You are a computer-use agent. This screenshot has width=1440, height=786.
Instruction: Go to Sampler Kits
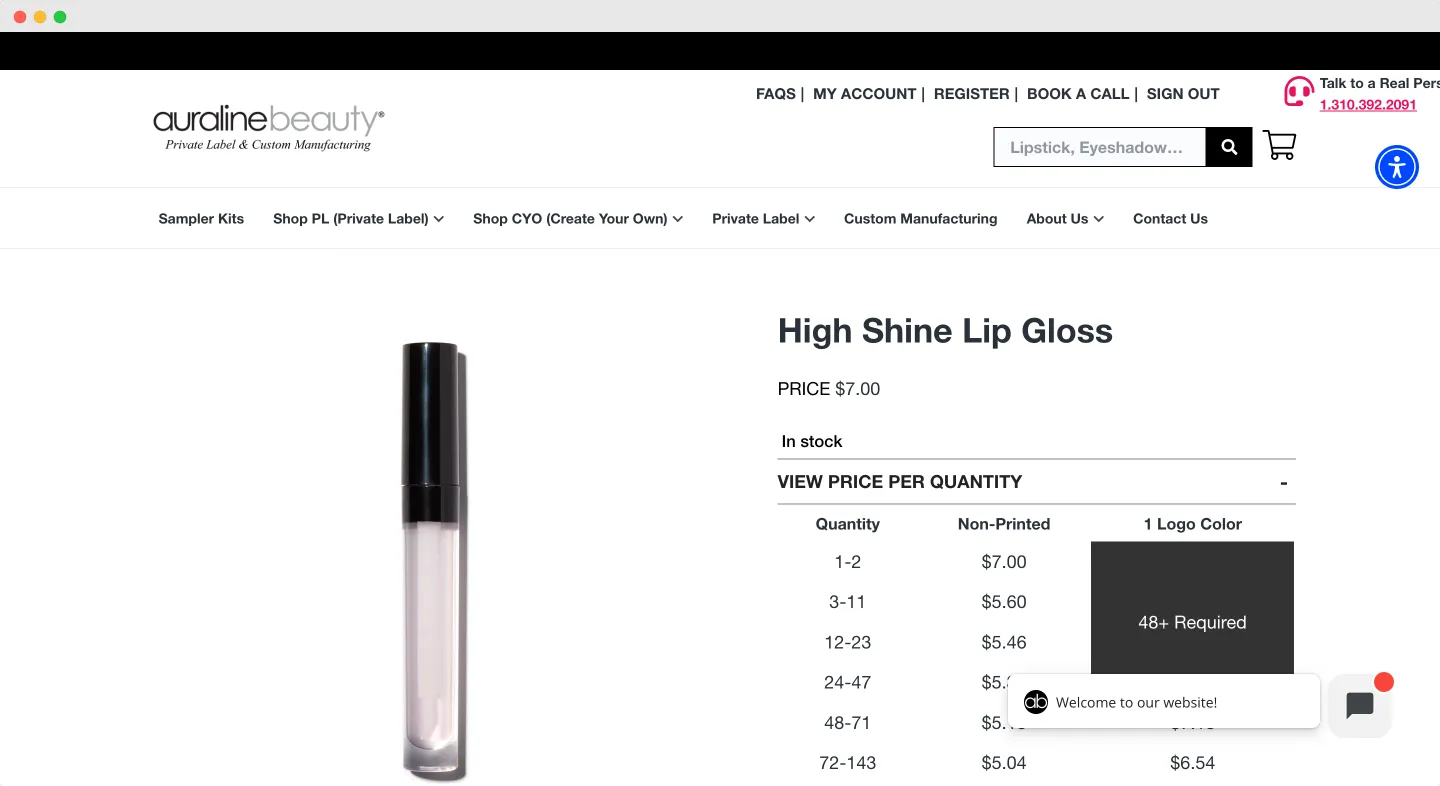coord(201,219)
